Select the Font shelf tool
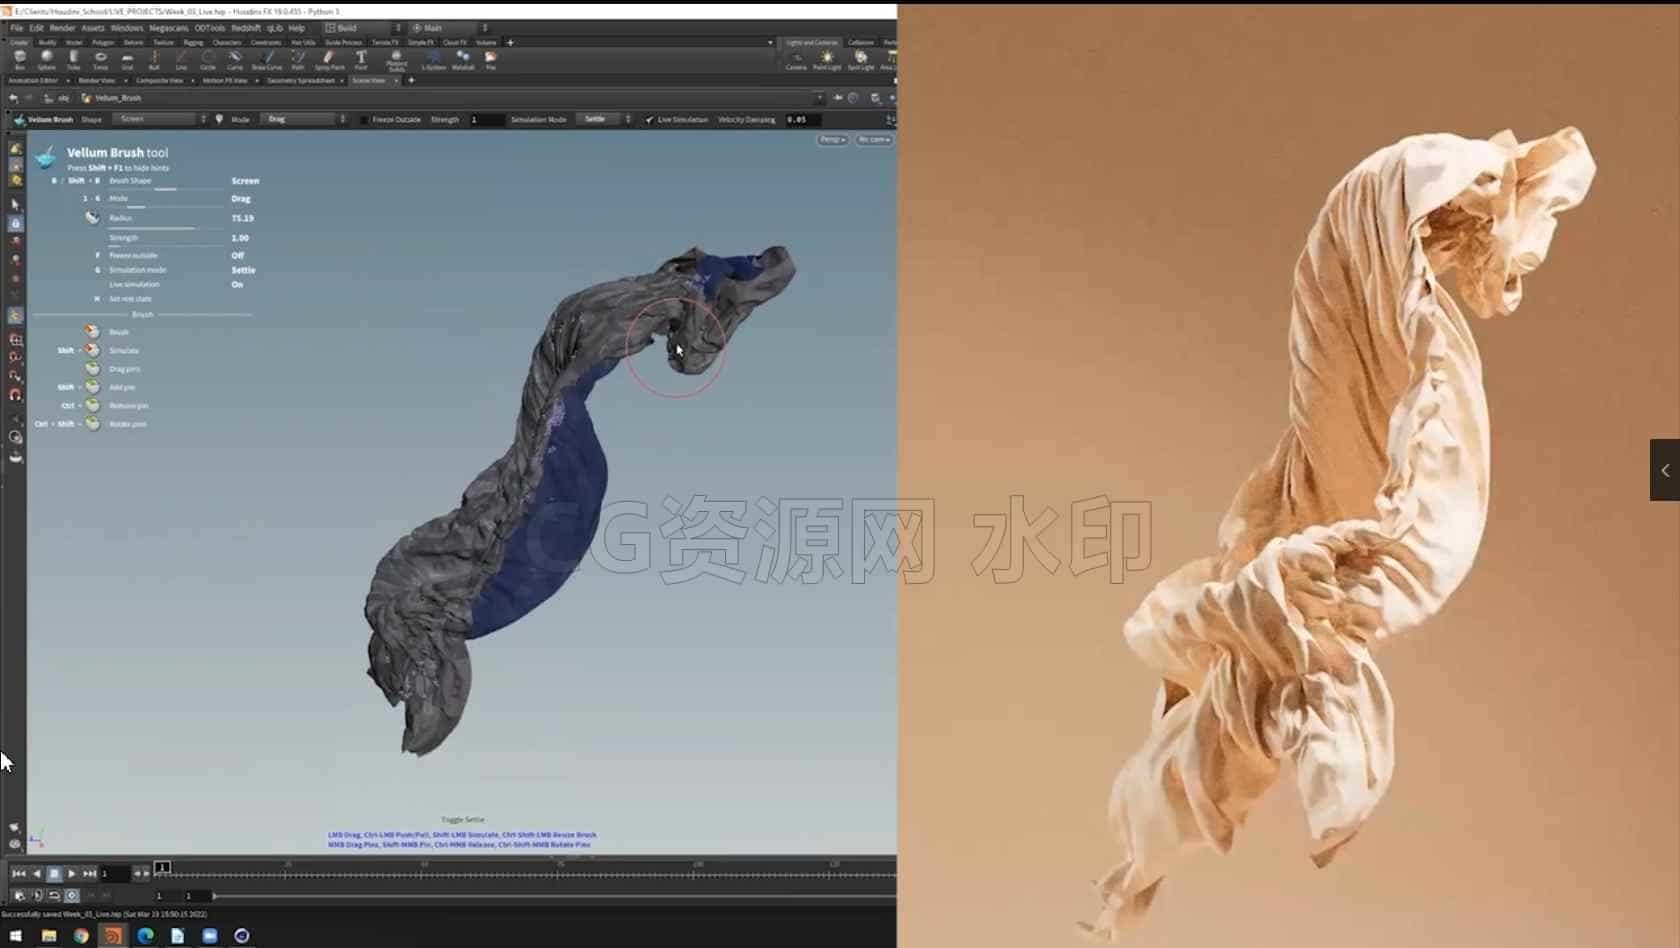The width and height of the screenshot is (1680, 948). [361, 60]
